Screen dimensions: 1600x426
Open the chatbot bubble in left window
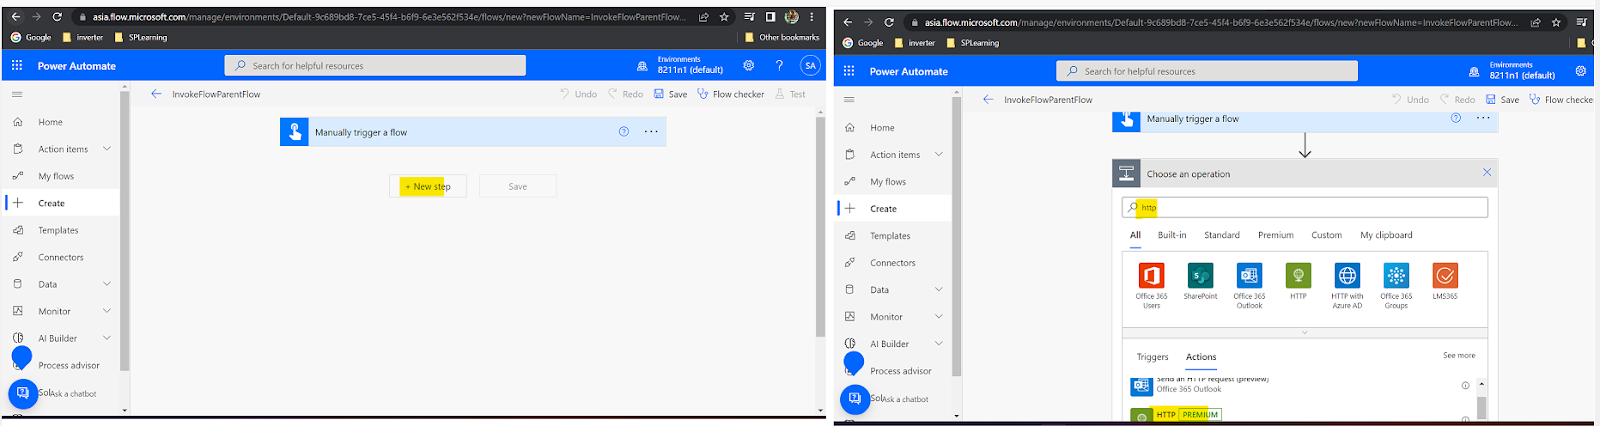point(23,393)
